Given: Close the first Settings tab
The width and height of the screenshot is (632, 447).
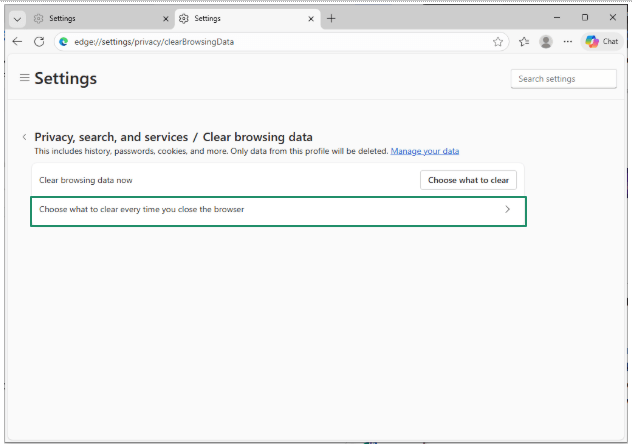Looking at the screenshot, I should tap(166, 18).
